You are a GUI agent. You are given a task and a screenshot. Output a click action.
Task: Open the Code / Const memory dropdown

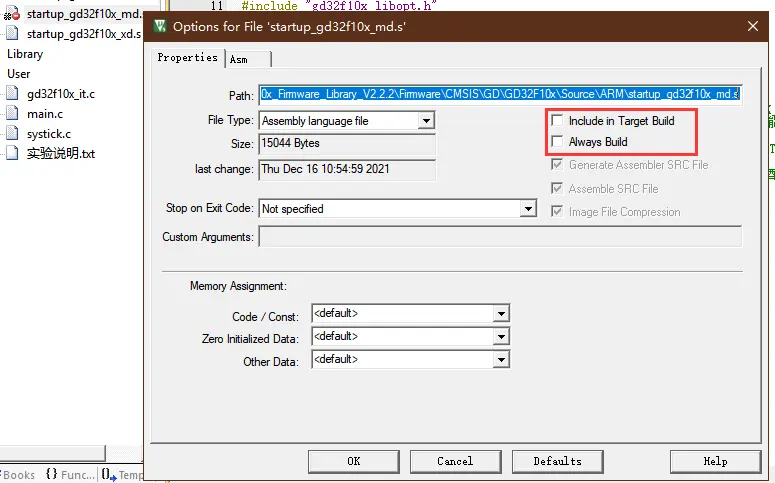pos(501,313)
